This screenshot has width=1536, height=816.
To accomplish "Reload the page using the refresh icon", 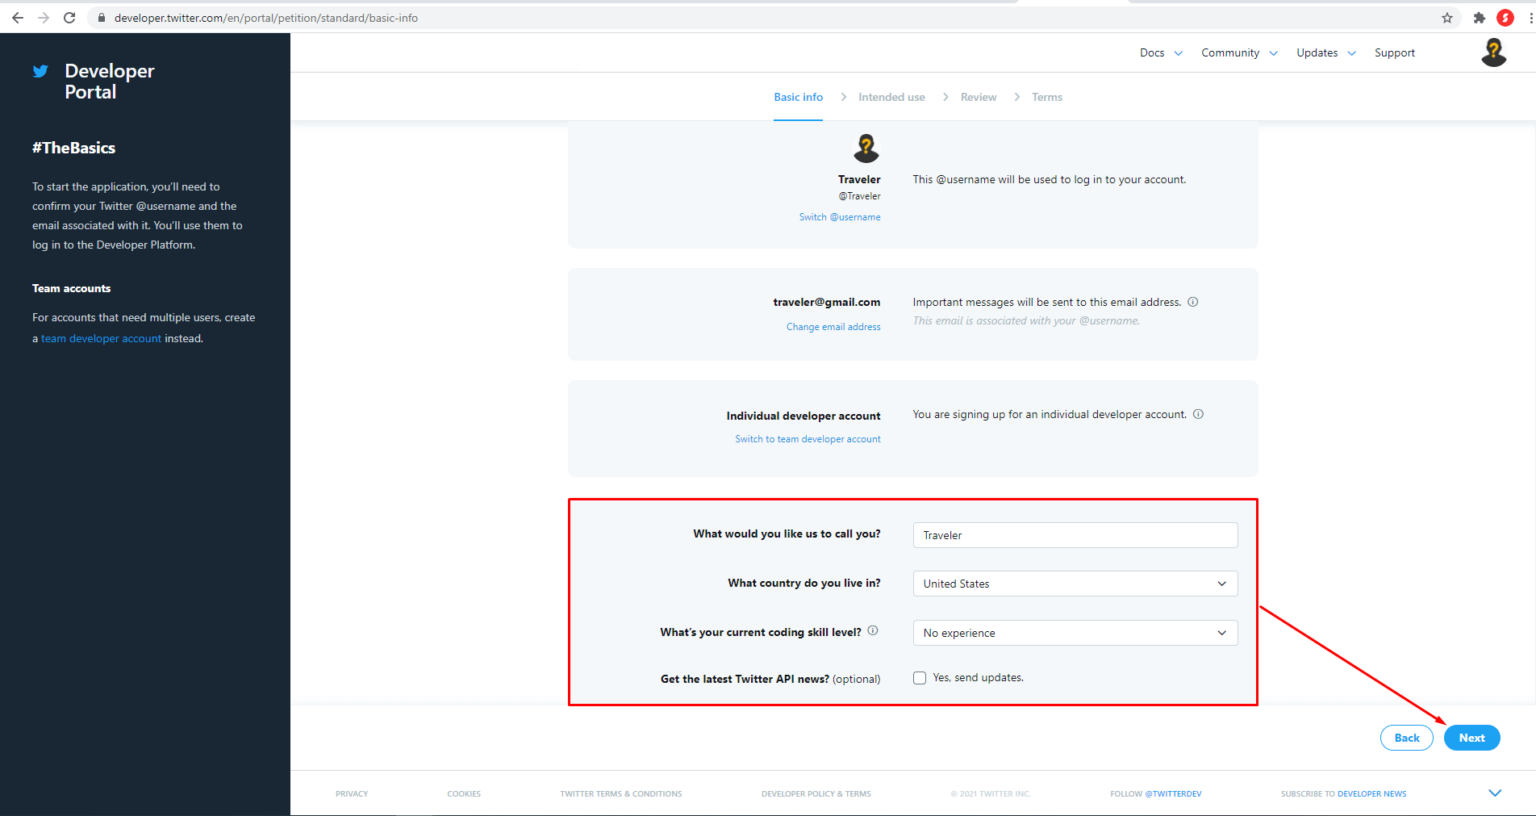I will pyautogui.click(x=68, y=17).
